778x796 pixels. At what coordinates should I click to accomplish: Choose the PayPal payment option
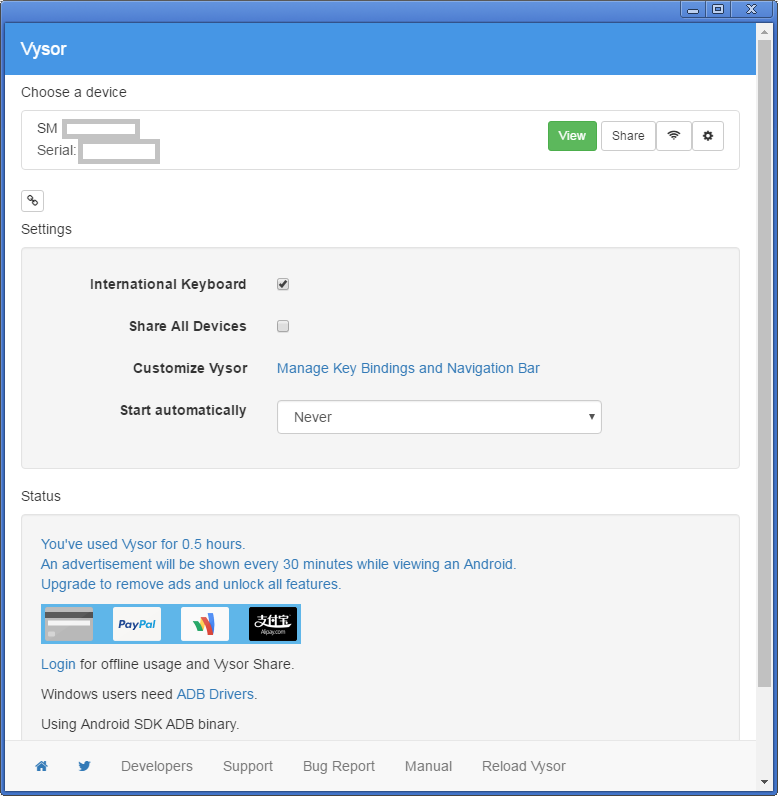[x=137, y=624]
